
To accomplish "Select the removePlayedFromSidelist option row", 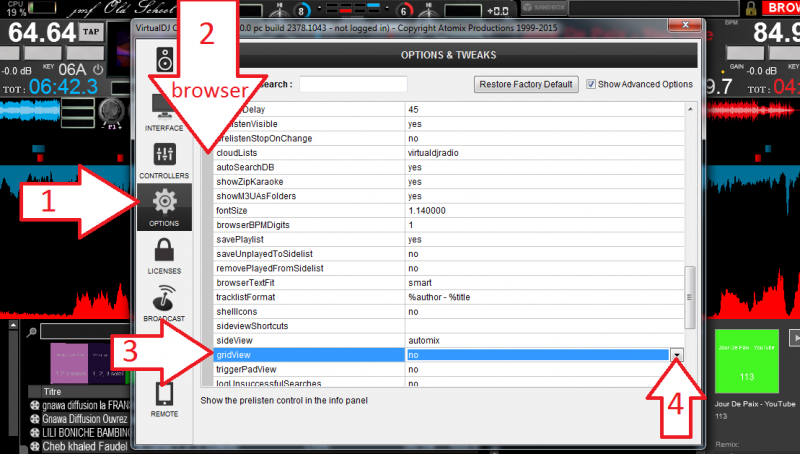I will pyautogui.click(x=448, y=268).
